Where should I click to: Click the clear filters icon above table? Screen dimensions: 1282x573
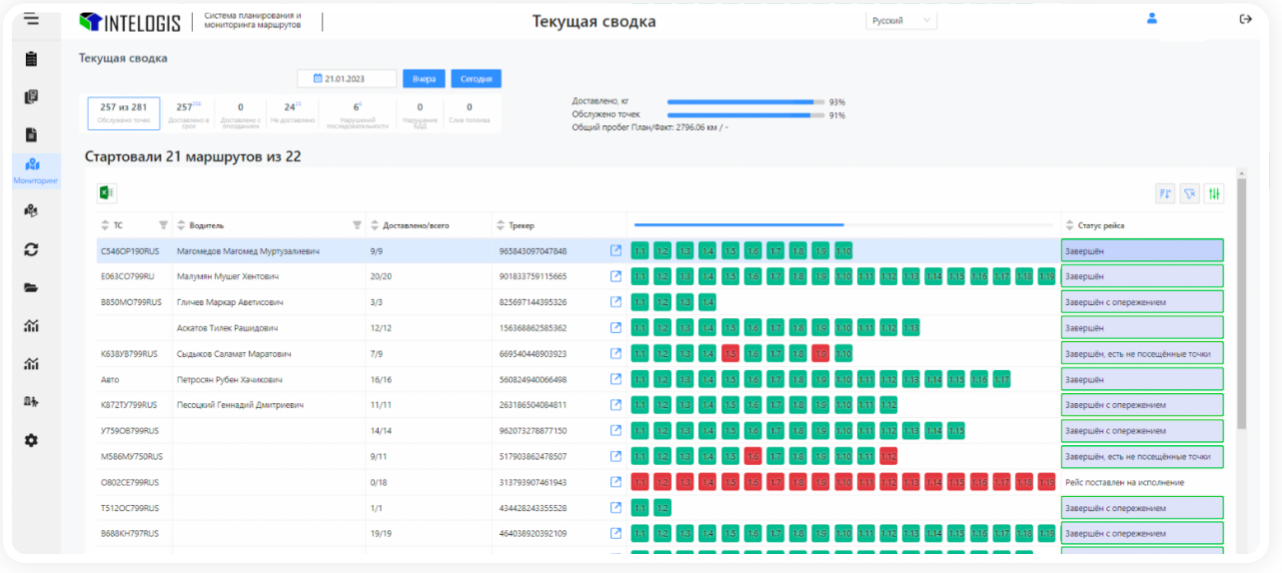(x=1190, y=194)
